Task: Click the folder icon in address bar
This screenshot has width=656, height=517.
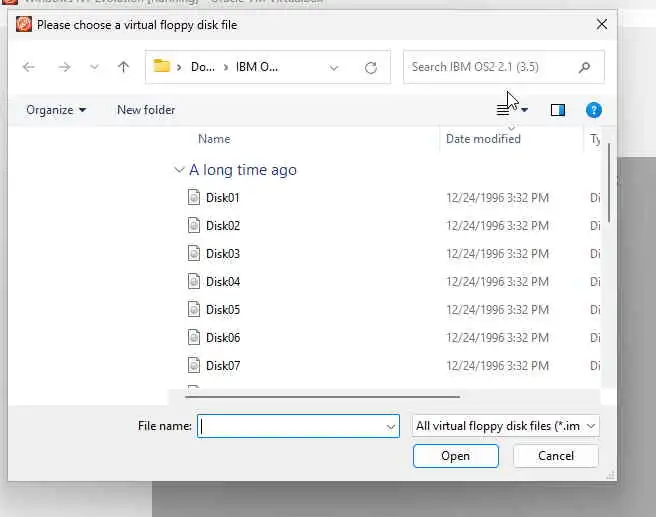Action: tap(161, 66)
